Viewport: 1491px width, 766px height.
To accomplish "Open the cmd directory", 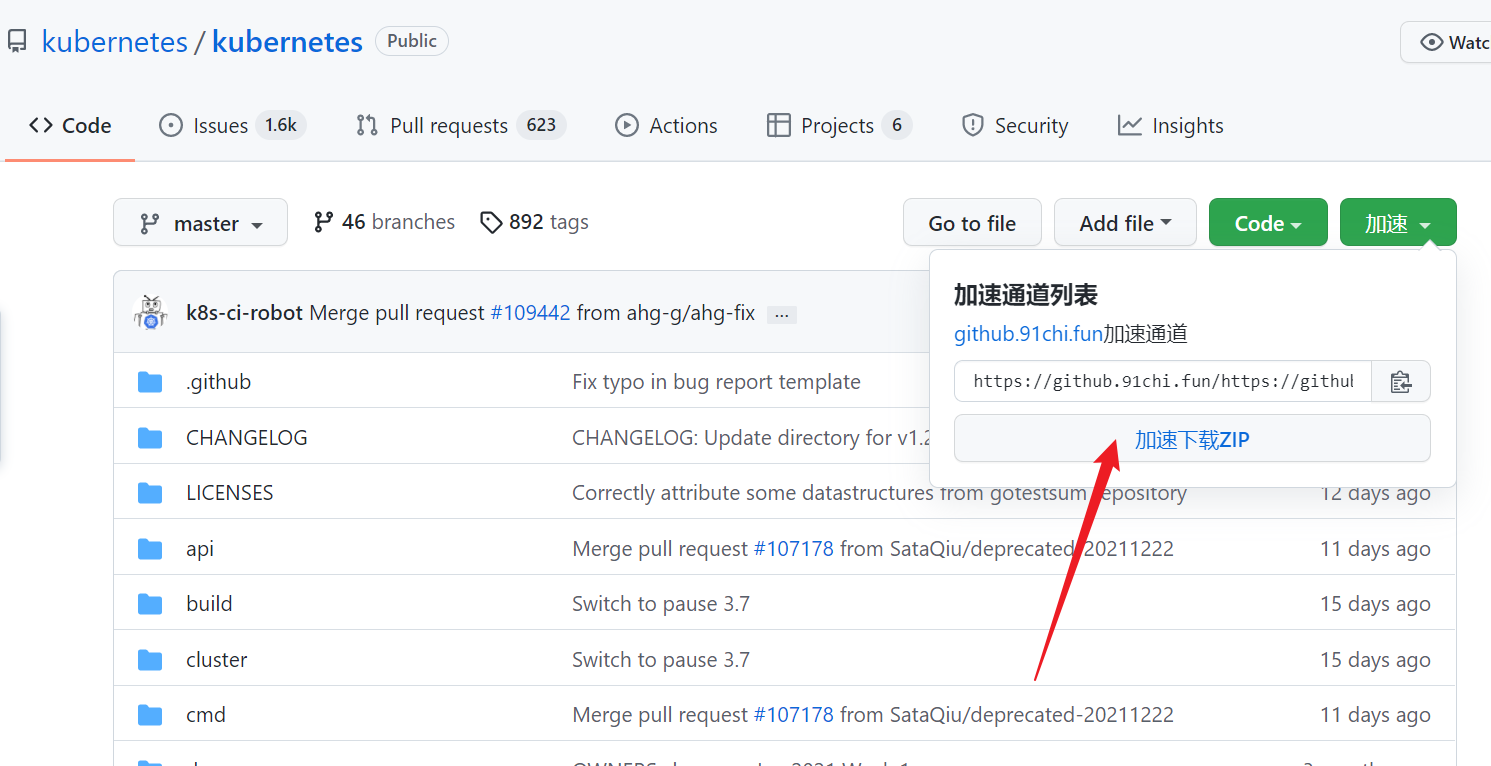I will (x=206, y=715).
